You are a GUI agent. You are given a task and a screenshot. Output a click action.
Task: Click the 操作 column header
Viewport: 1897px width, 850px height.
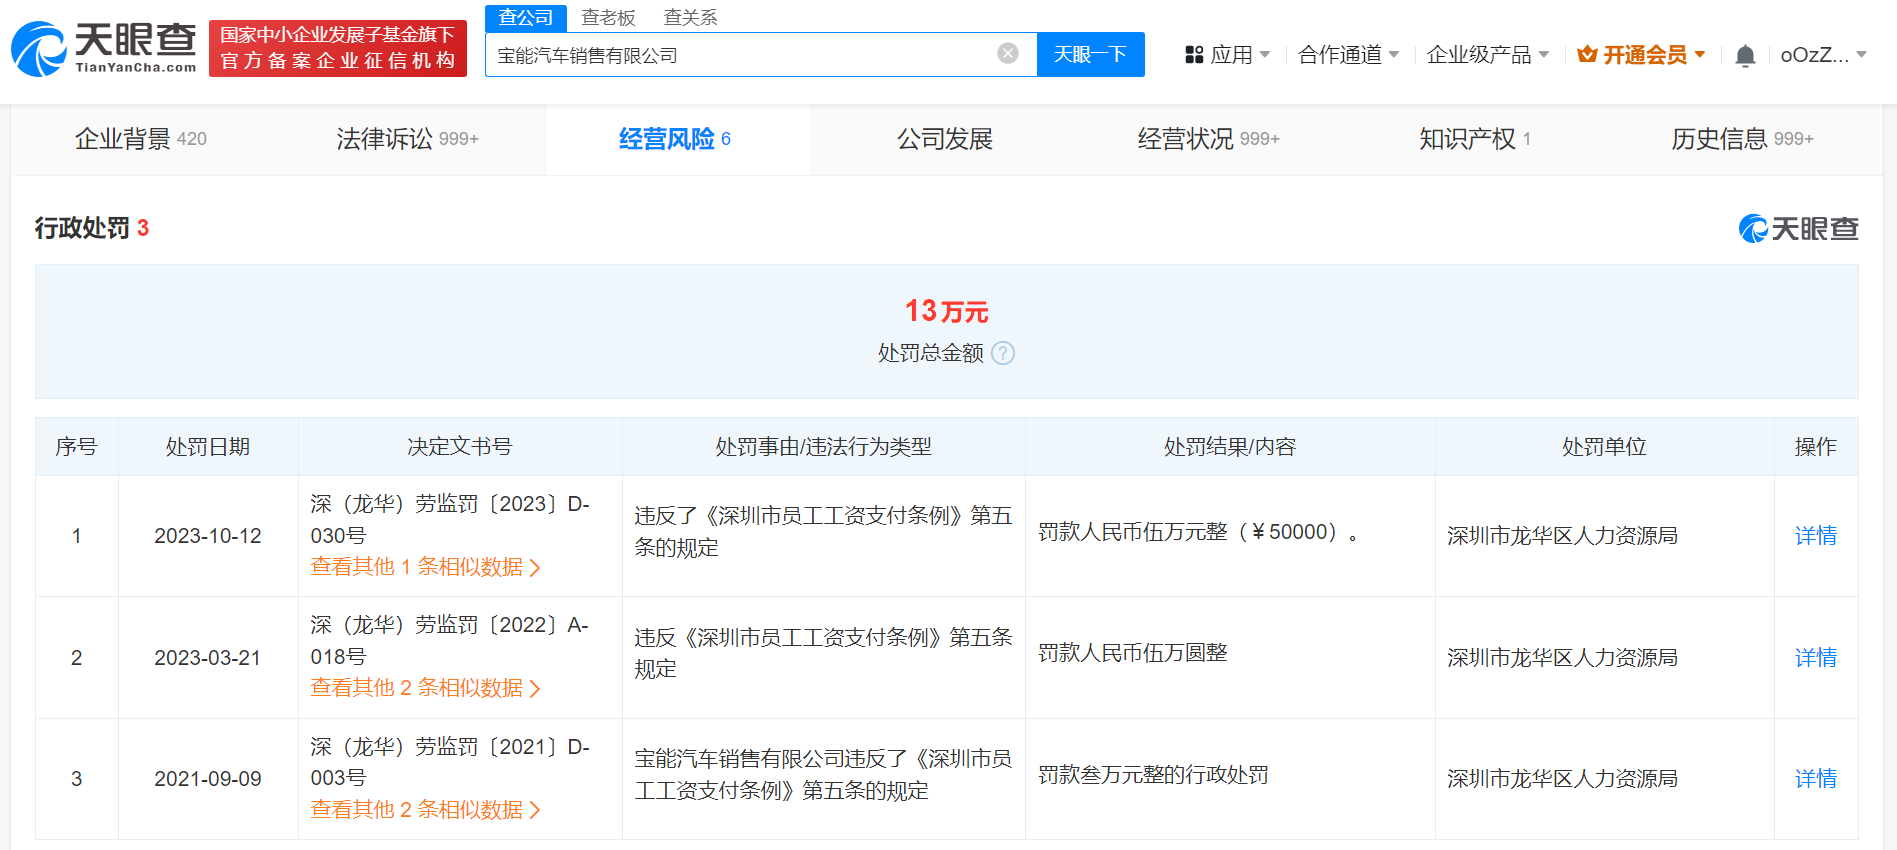click(x=1816, y=447)
